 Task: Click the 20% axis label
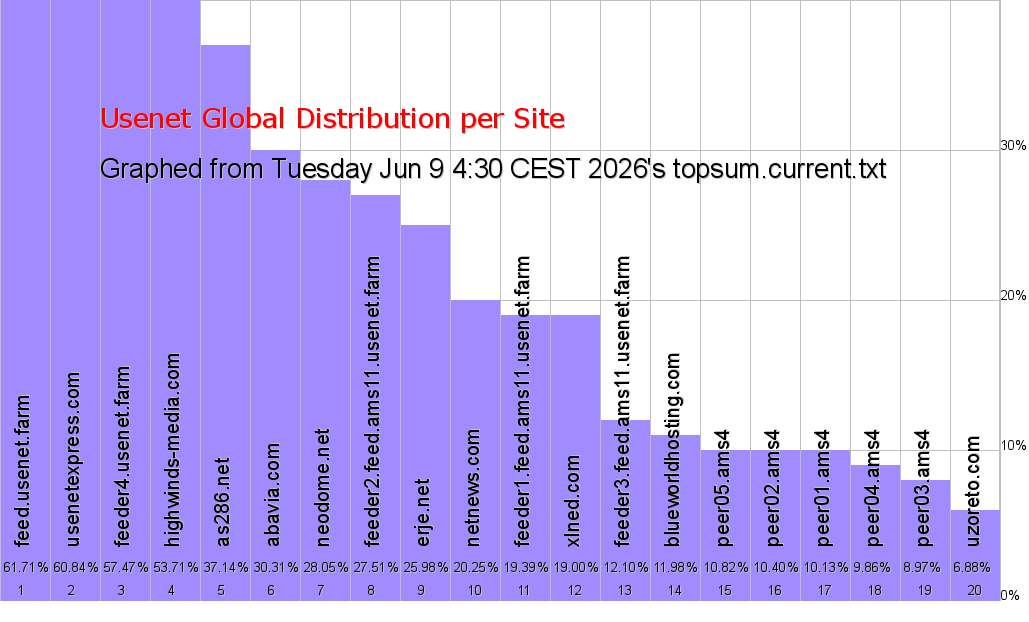(x=1013, y=296)
